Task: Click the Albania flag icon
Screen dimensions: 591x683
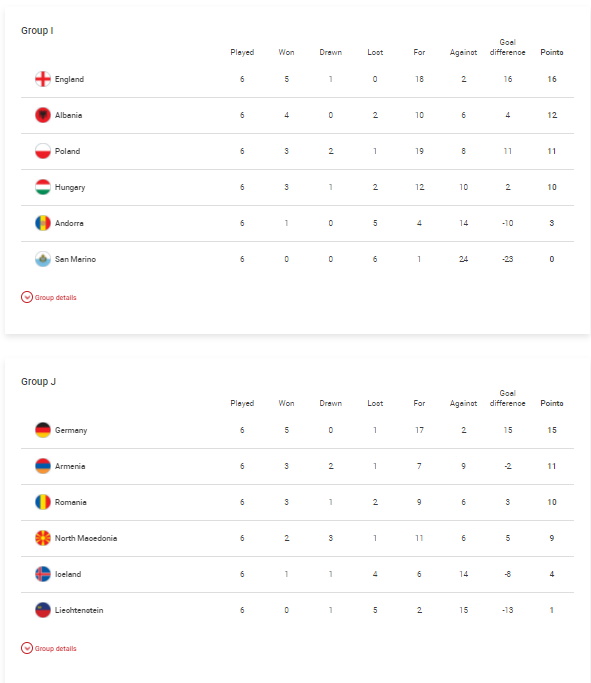Action: tap(43, 115)
